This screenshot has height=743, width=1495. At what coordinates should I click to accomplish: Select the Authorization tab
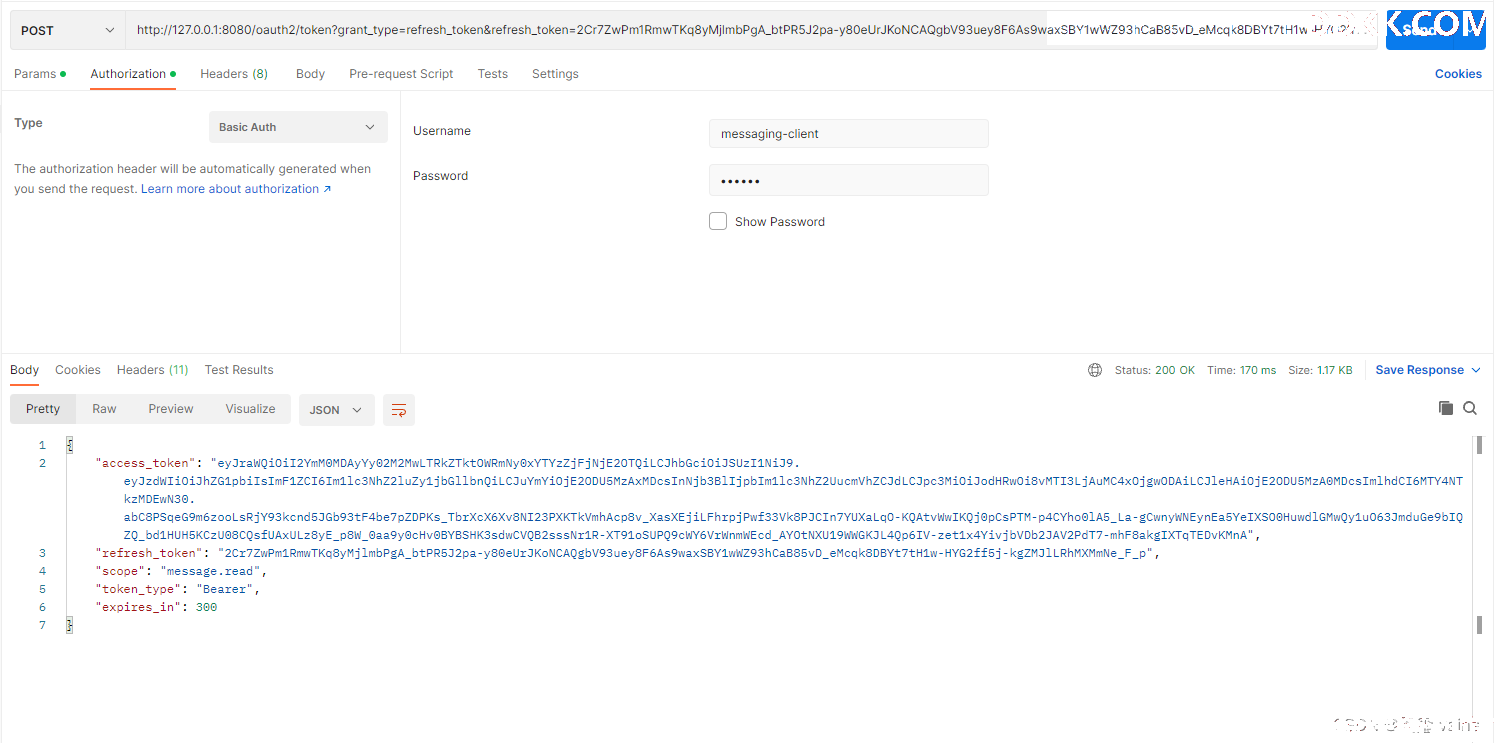coord(133,74)
